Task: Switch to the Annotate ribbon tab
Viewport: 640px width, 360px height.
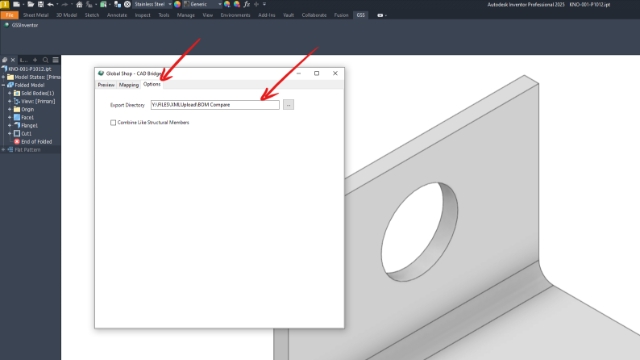Action: pyautogui.click(x=117, y=15)
